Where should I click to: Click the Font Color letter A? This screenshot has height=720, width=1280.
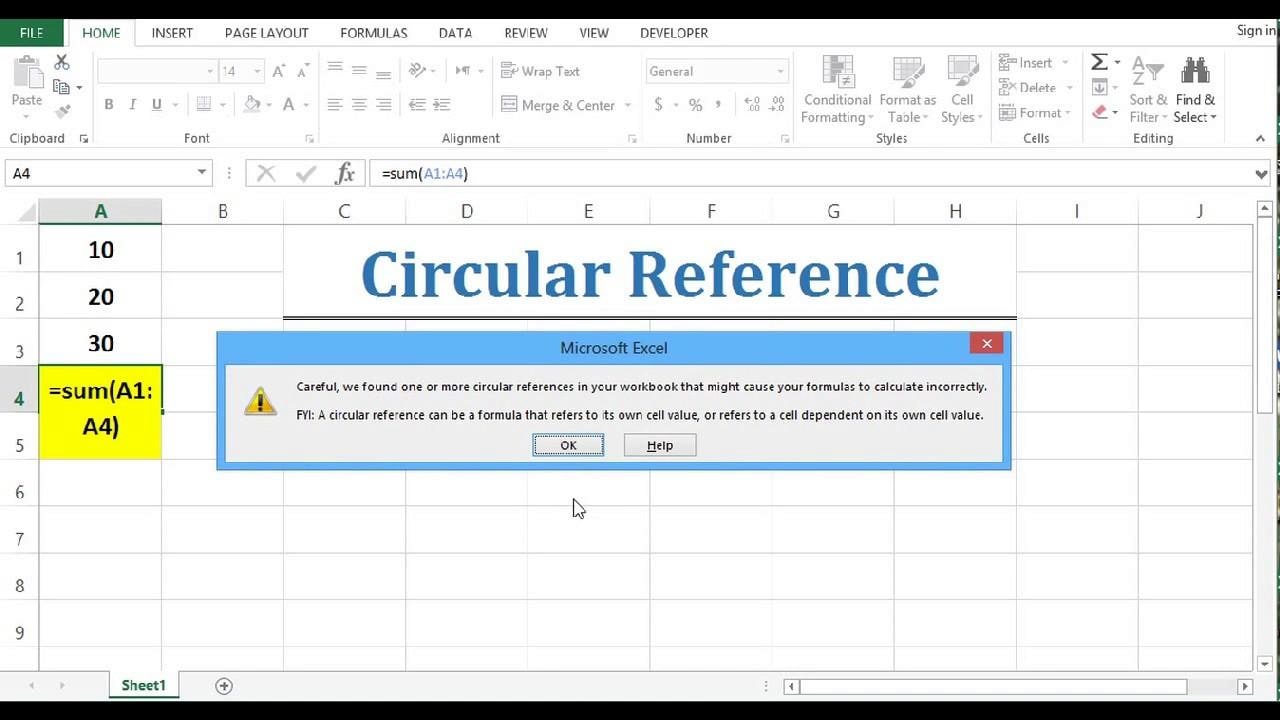click(289, 104)
